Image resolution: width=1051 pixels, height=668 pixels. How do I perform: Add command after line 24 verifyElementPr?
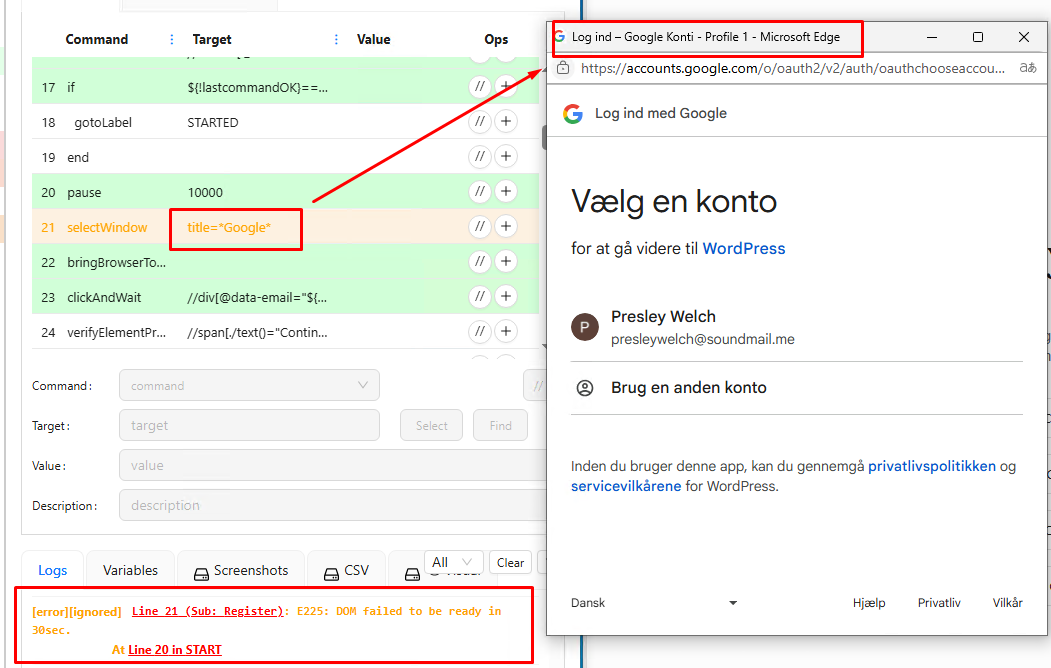(x=506, y=331)
